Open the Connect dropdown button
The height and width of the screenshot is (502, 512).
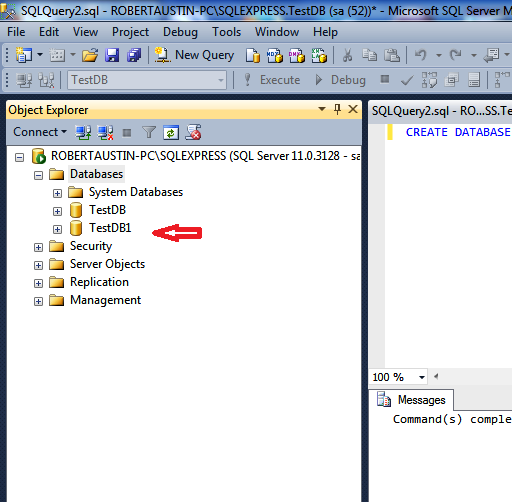coord(40,132)
